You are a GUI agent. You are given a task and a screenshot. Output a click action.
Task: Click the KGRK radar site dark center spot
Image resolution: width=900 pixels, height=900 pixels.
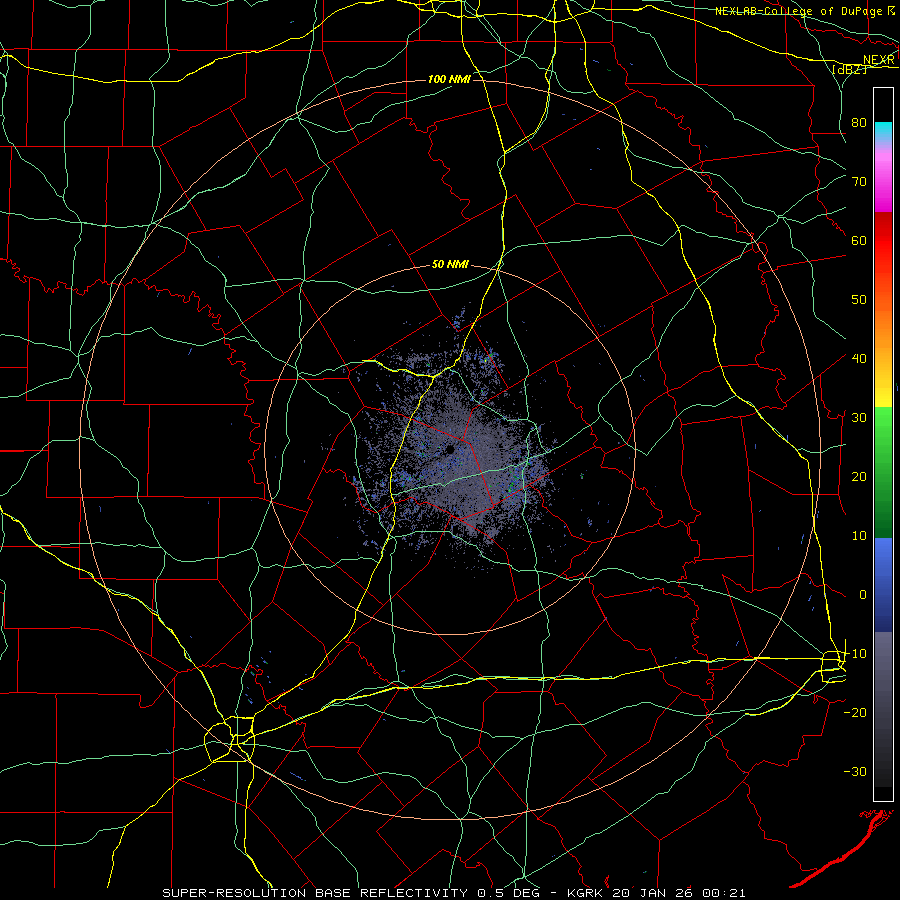[451, 449]
